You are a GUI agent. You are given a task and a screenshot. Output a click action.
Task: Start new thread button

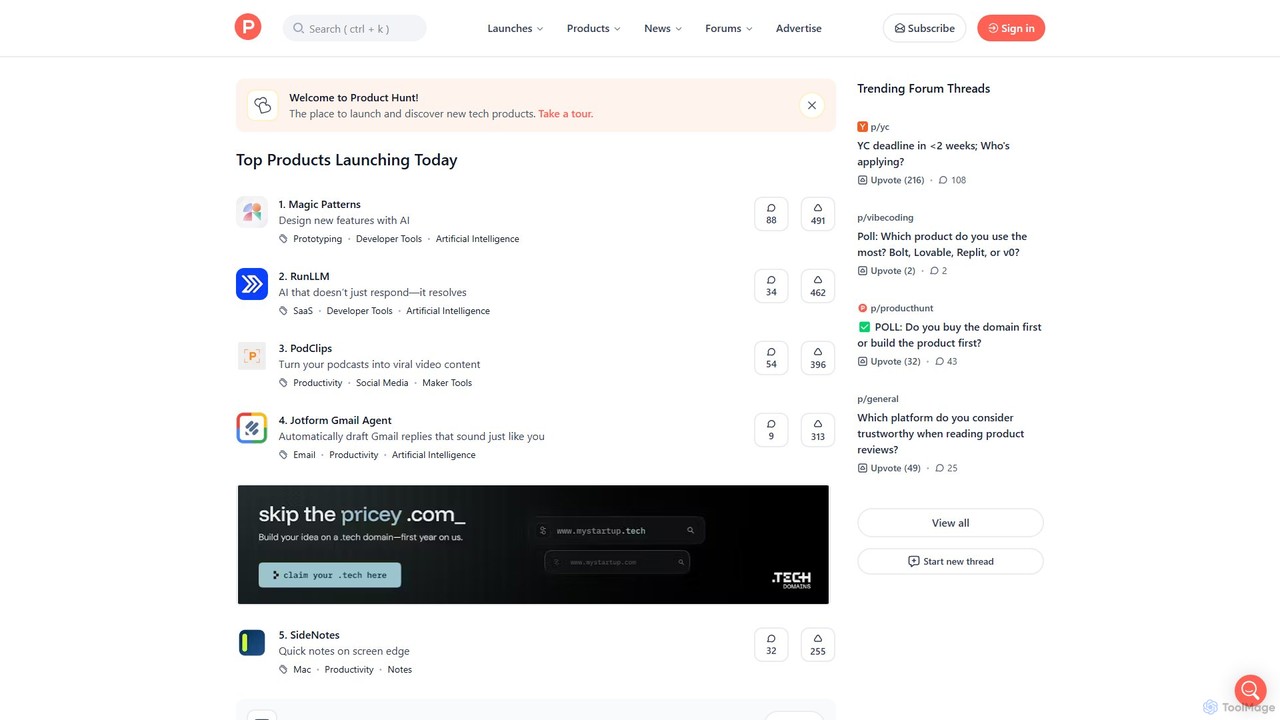click(x=950, y=561)
